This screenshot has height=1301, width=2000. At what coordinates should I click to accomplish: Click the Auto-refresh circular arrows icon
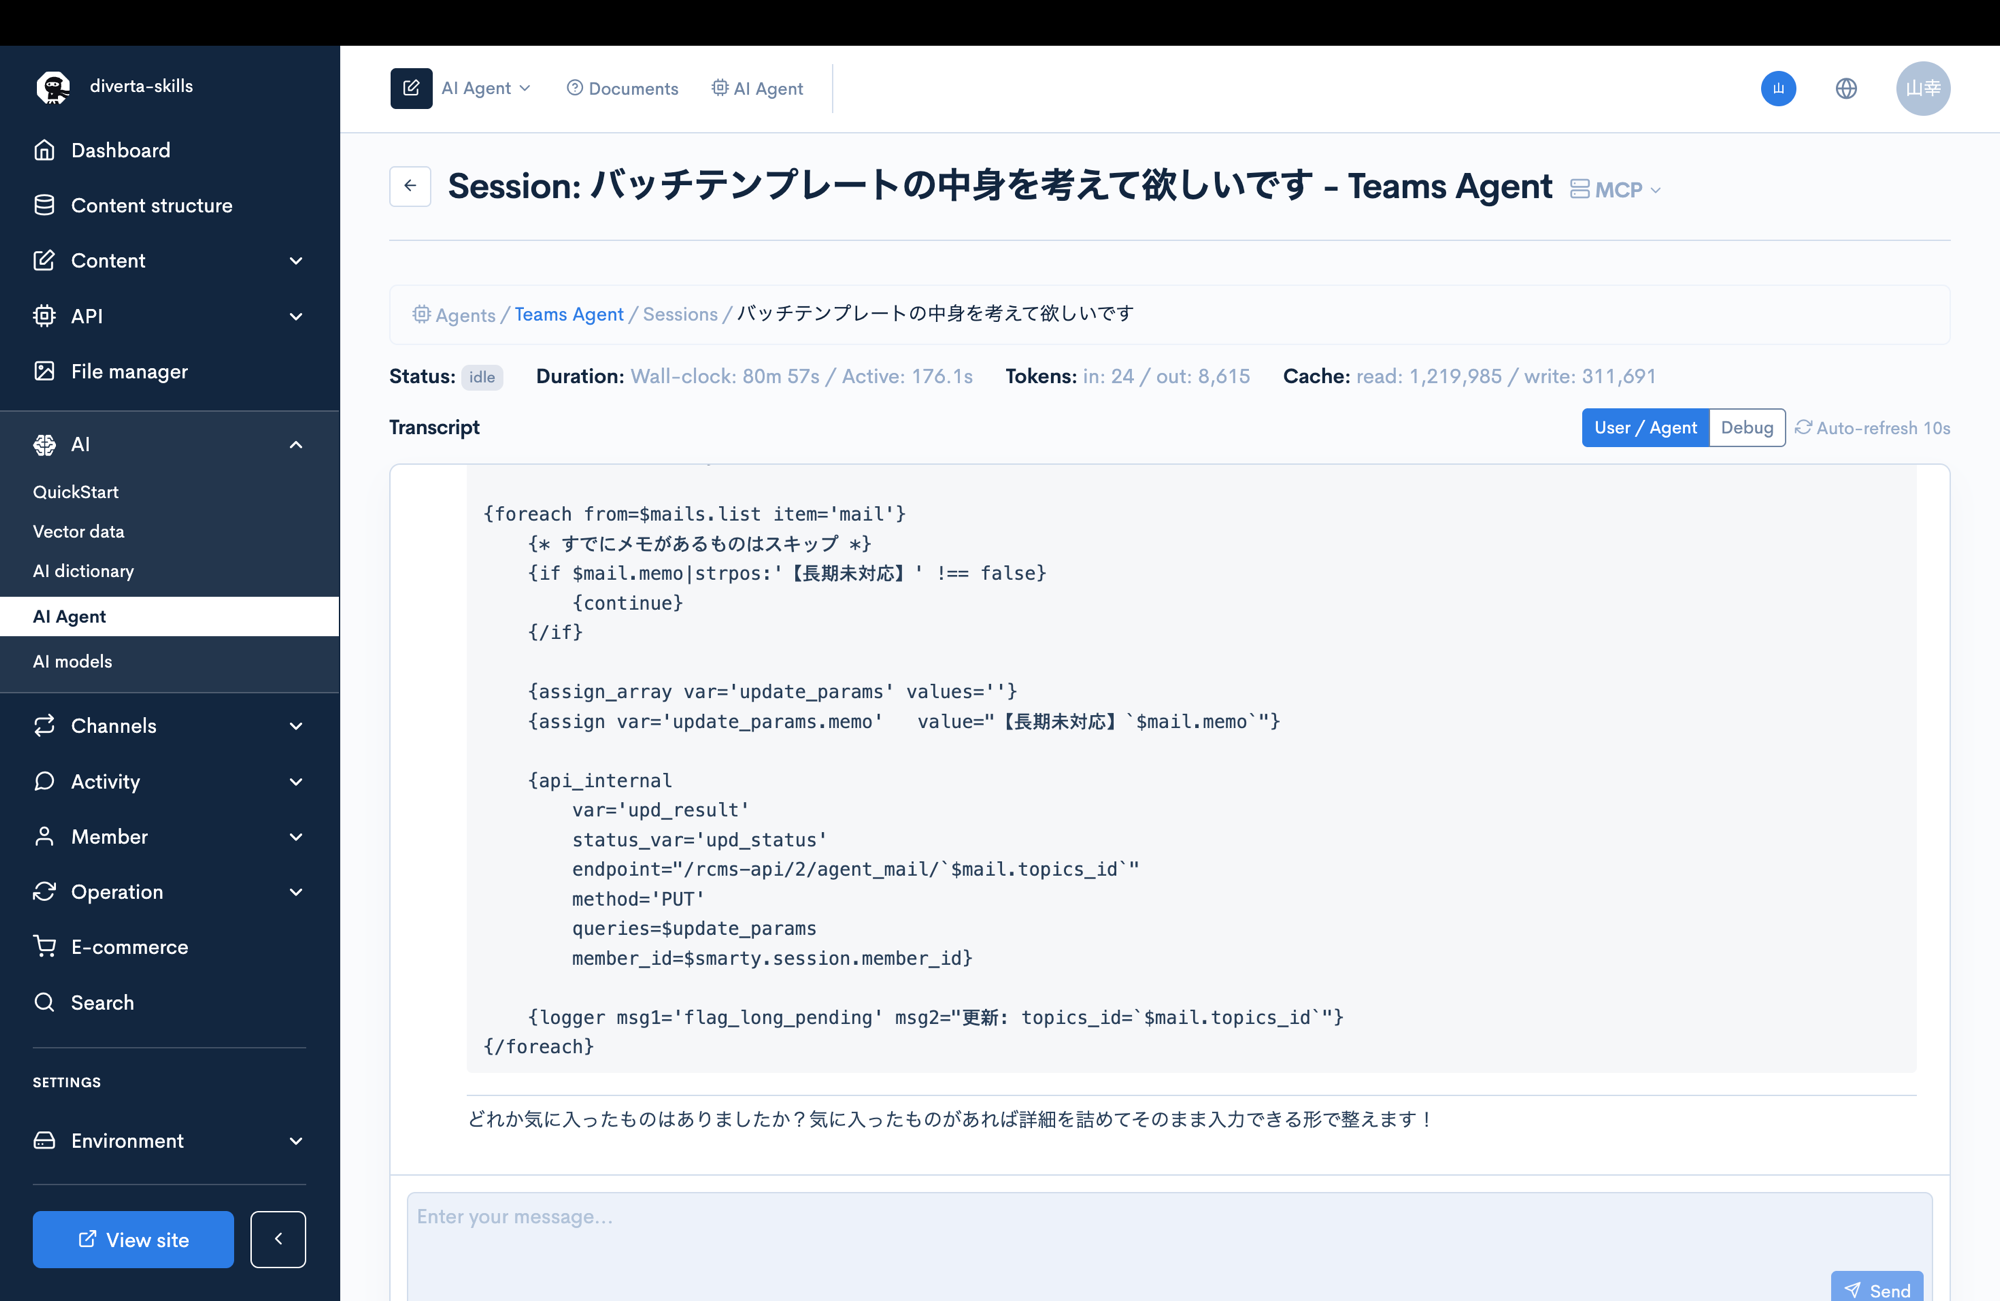[1803, 427]
